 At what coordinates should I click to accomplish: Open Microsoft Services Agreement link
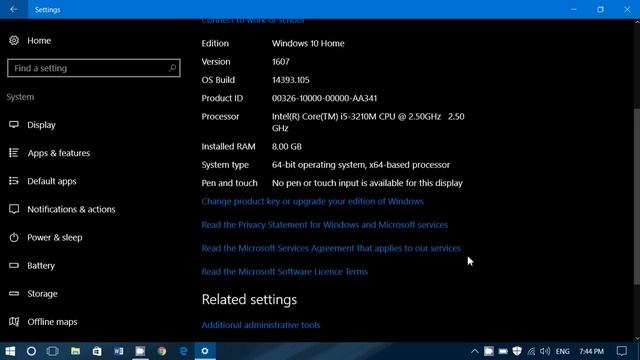(331, 248)
